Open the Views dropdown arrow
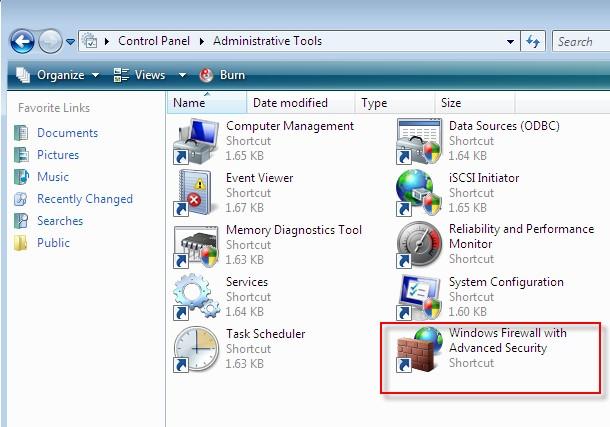 click(182, 75)
